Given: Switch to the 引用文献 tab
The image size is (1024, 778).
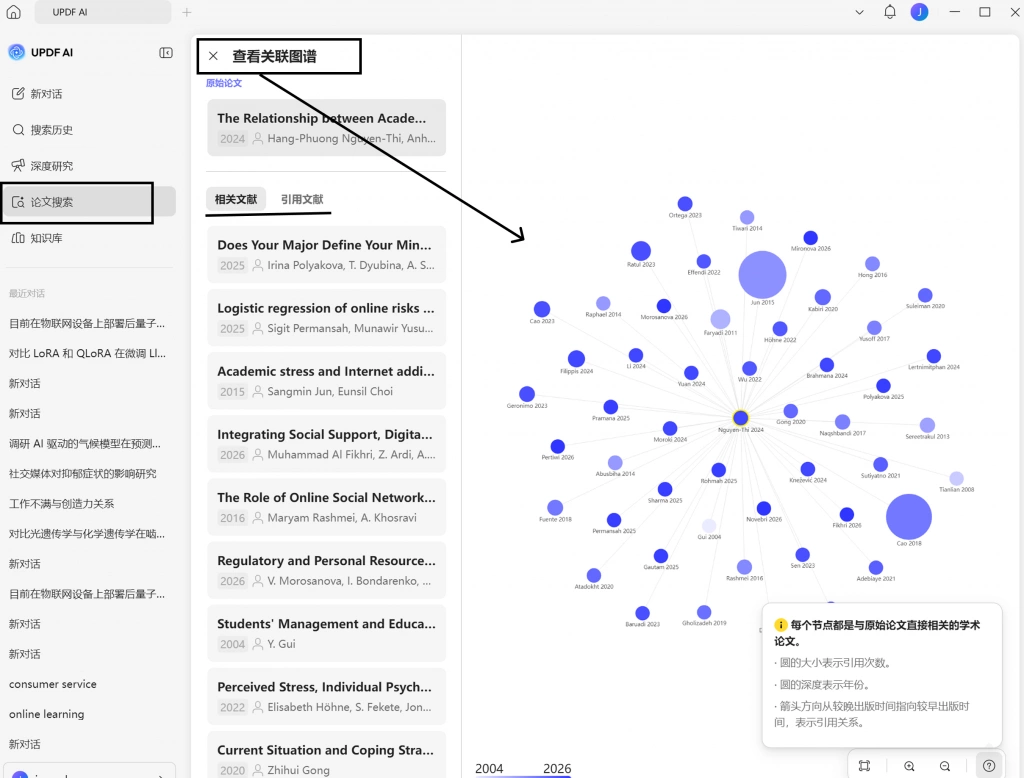Looking at the screenshot, I should pos(302,199).
